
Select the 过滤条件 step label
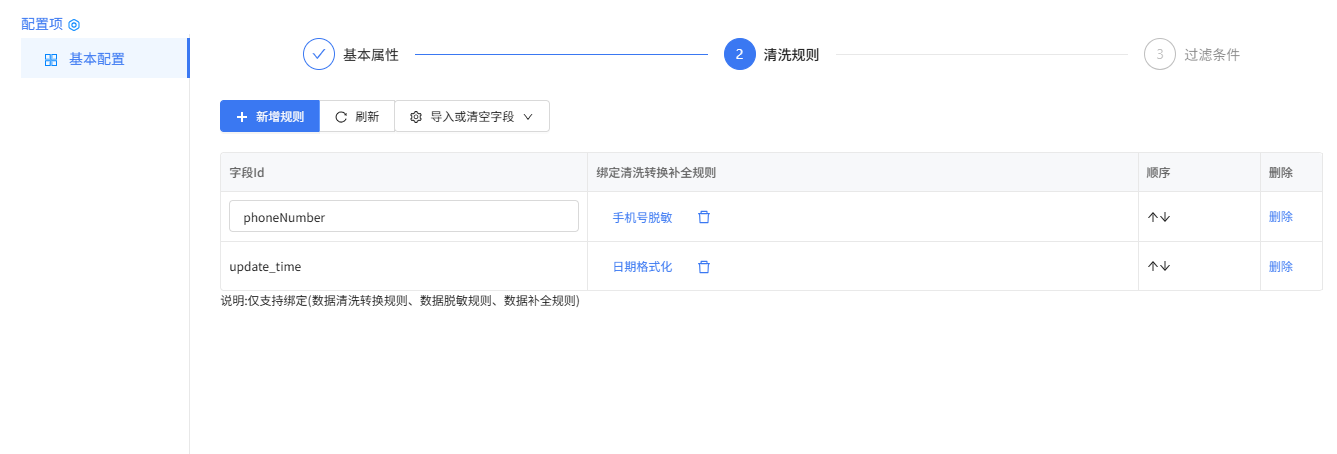click(1212, 55)
